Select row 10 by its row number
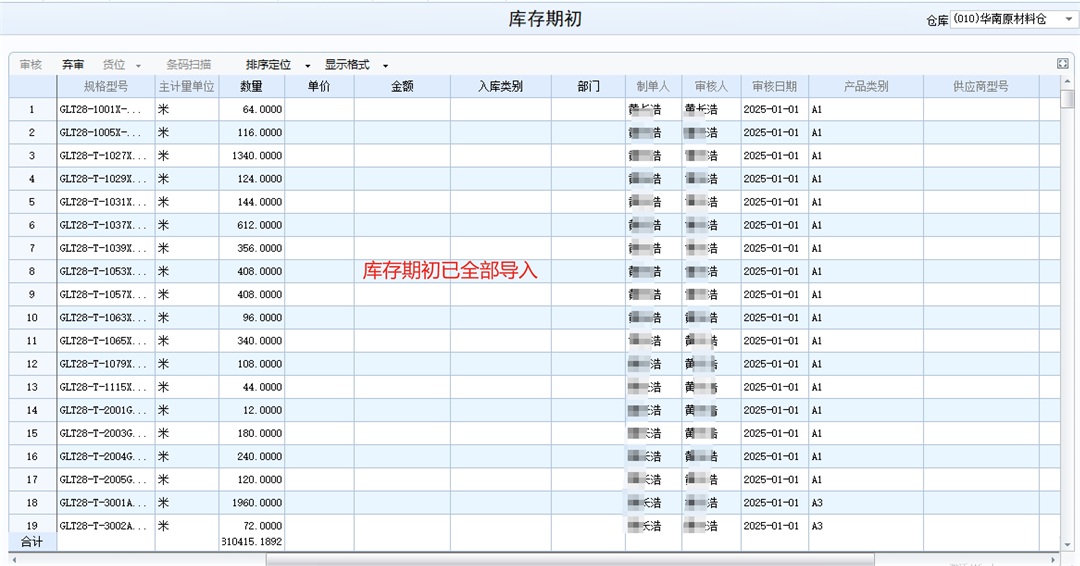The image size is (1080, 566). [x=32, y=318]
